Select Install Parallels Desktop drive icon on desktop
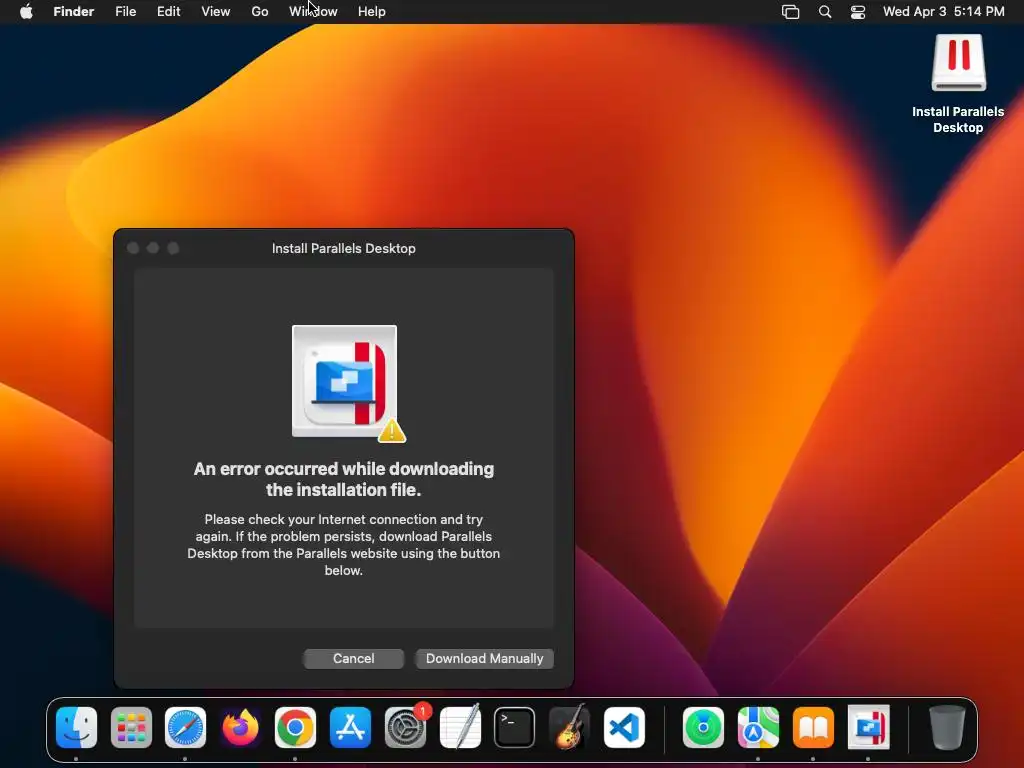This screenshot has width=1024, height=768. pos(958,63)
